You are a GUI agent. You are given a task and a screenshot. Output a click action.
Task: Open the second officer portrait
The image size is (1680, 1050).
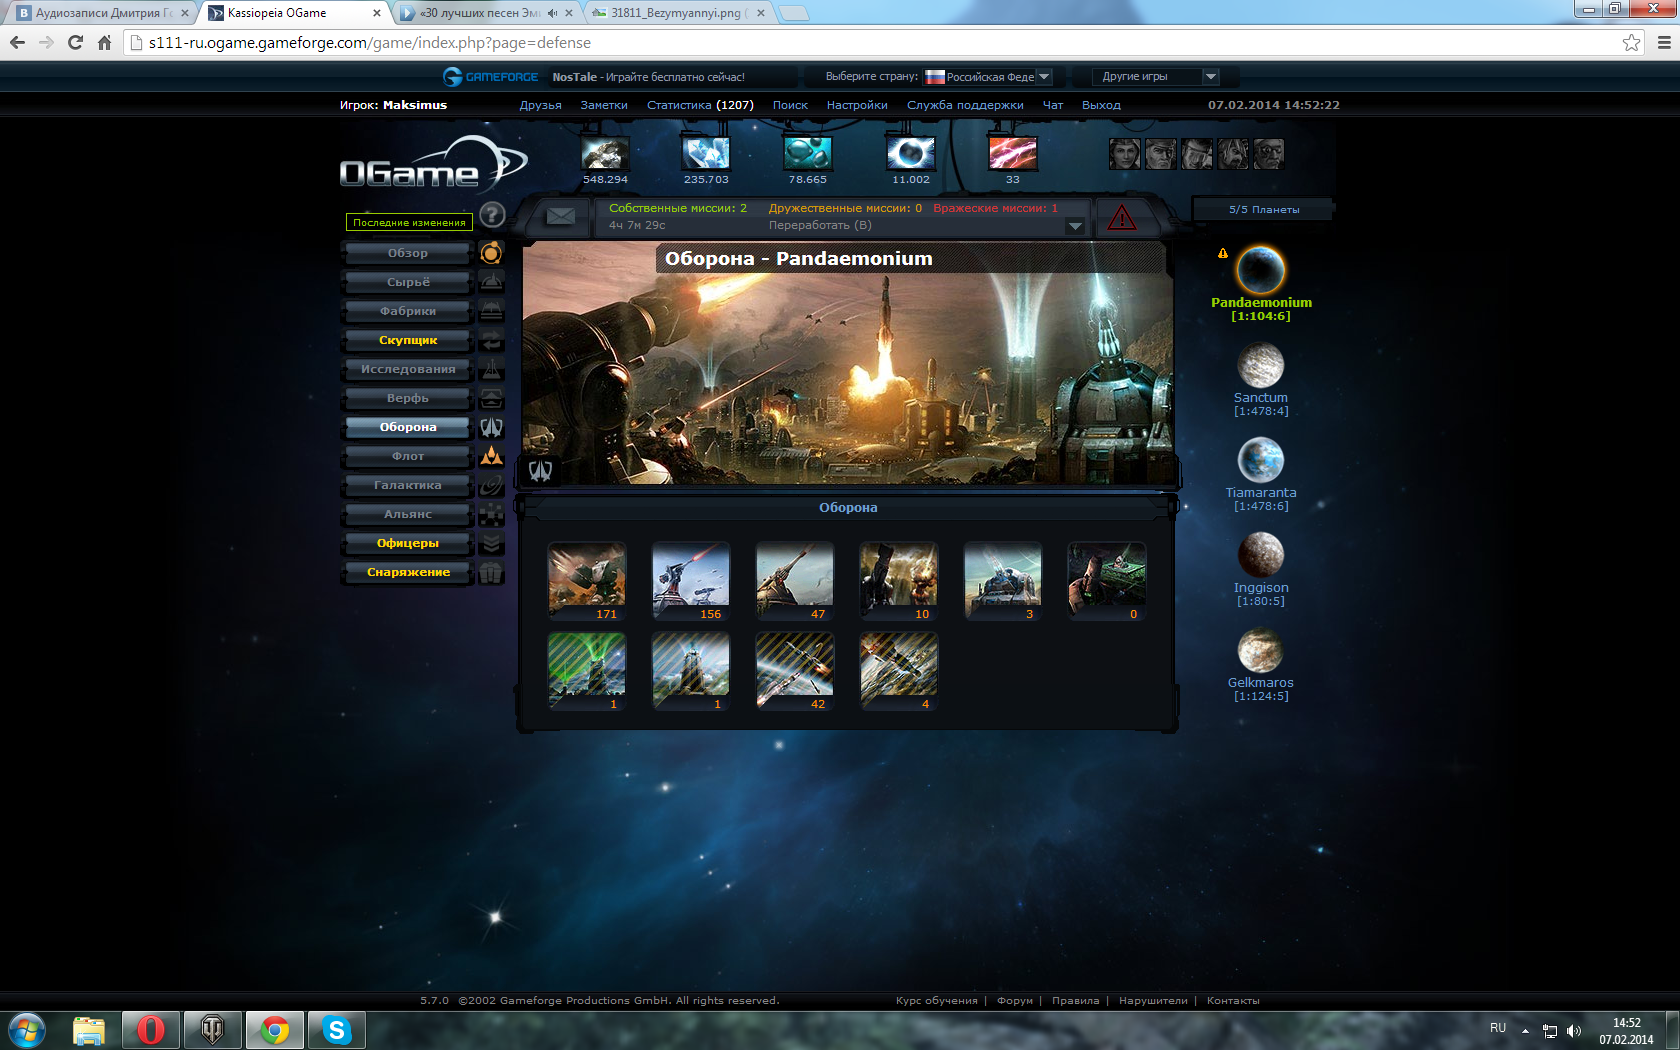pos(1160,153)
